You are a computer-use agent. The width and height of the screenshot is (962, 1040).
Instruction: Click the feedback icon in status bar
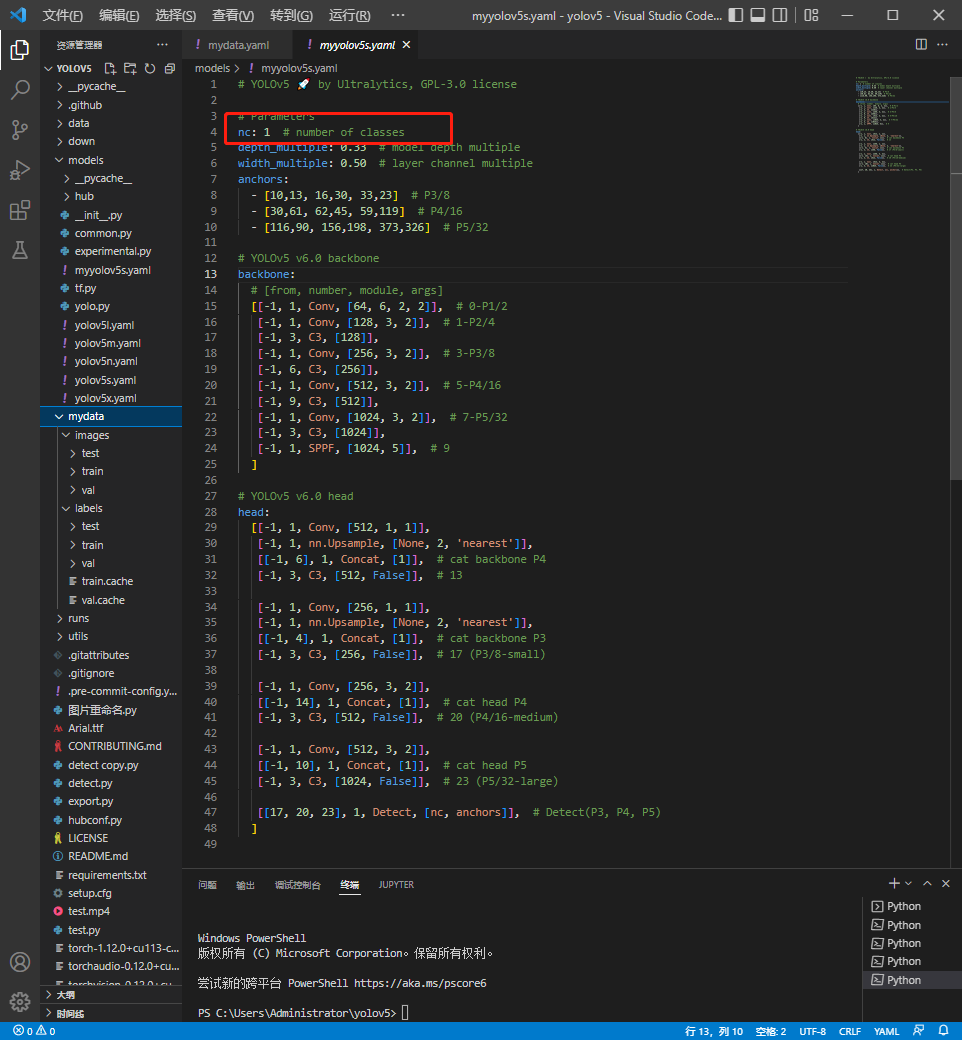(x=919, y=1031)
